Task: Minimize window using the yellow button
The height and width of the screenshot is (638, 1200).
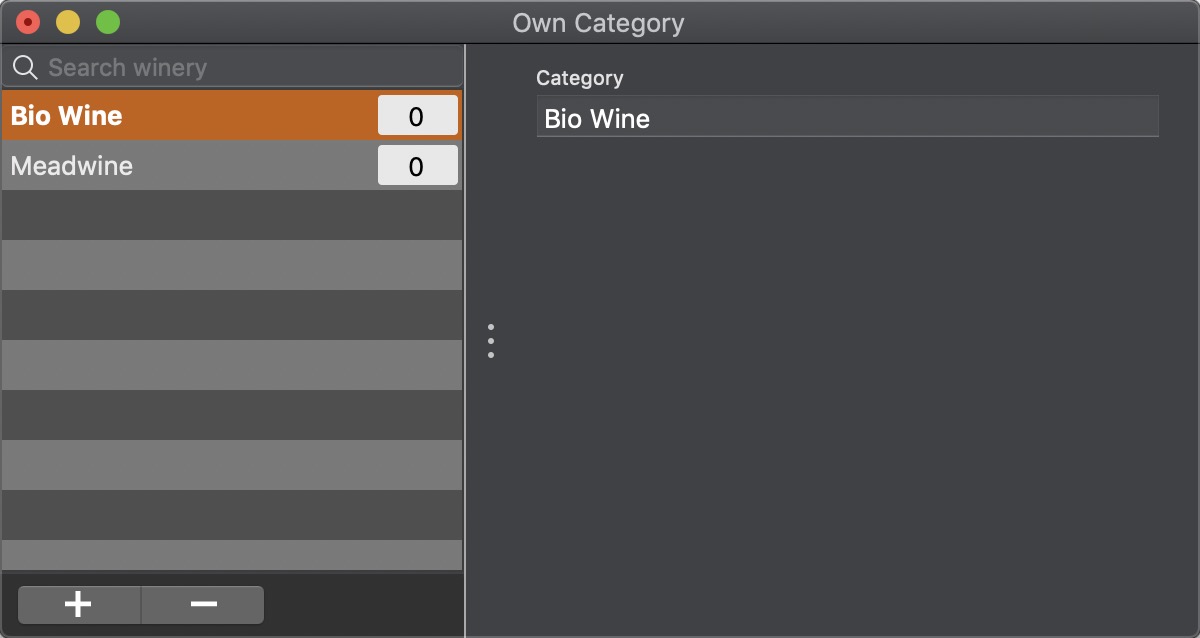Action: [x=68, y=22]
